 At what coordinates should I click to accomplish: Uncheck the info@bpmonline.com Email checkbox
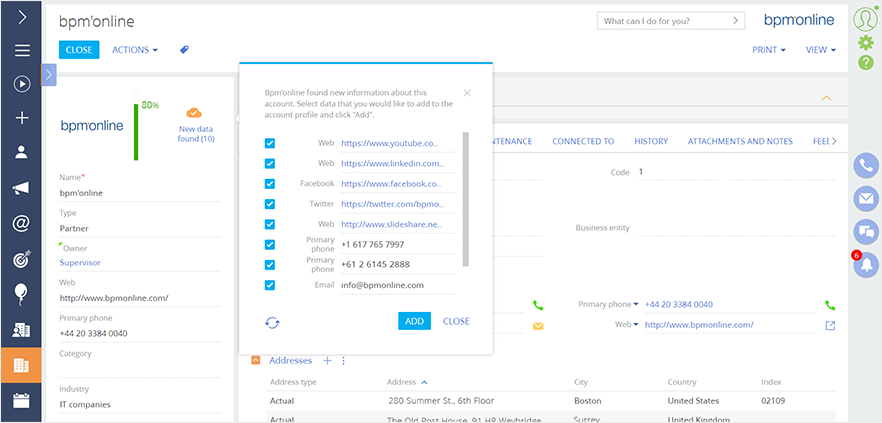(x=270, y=285)
